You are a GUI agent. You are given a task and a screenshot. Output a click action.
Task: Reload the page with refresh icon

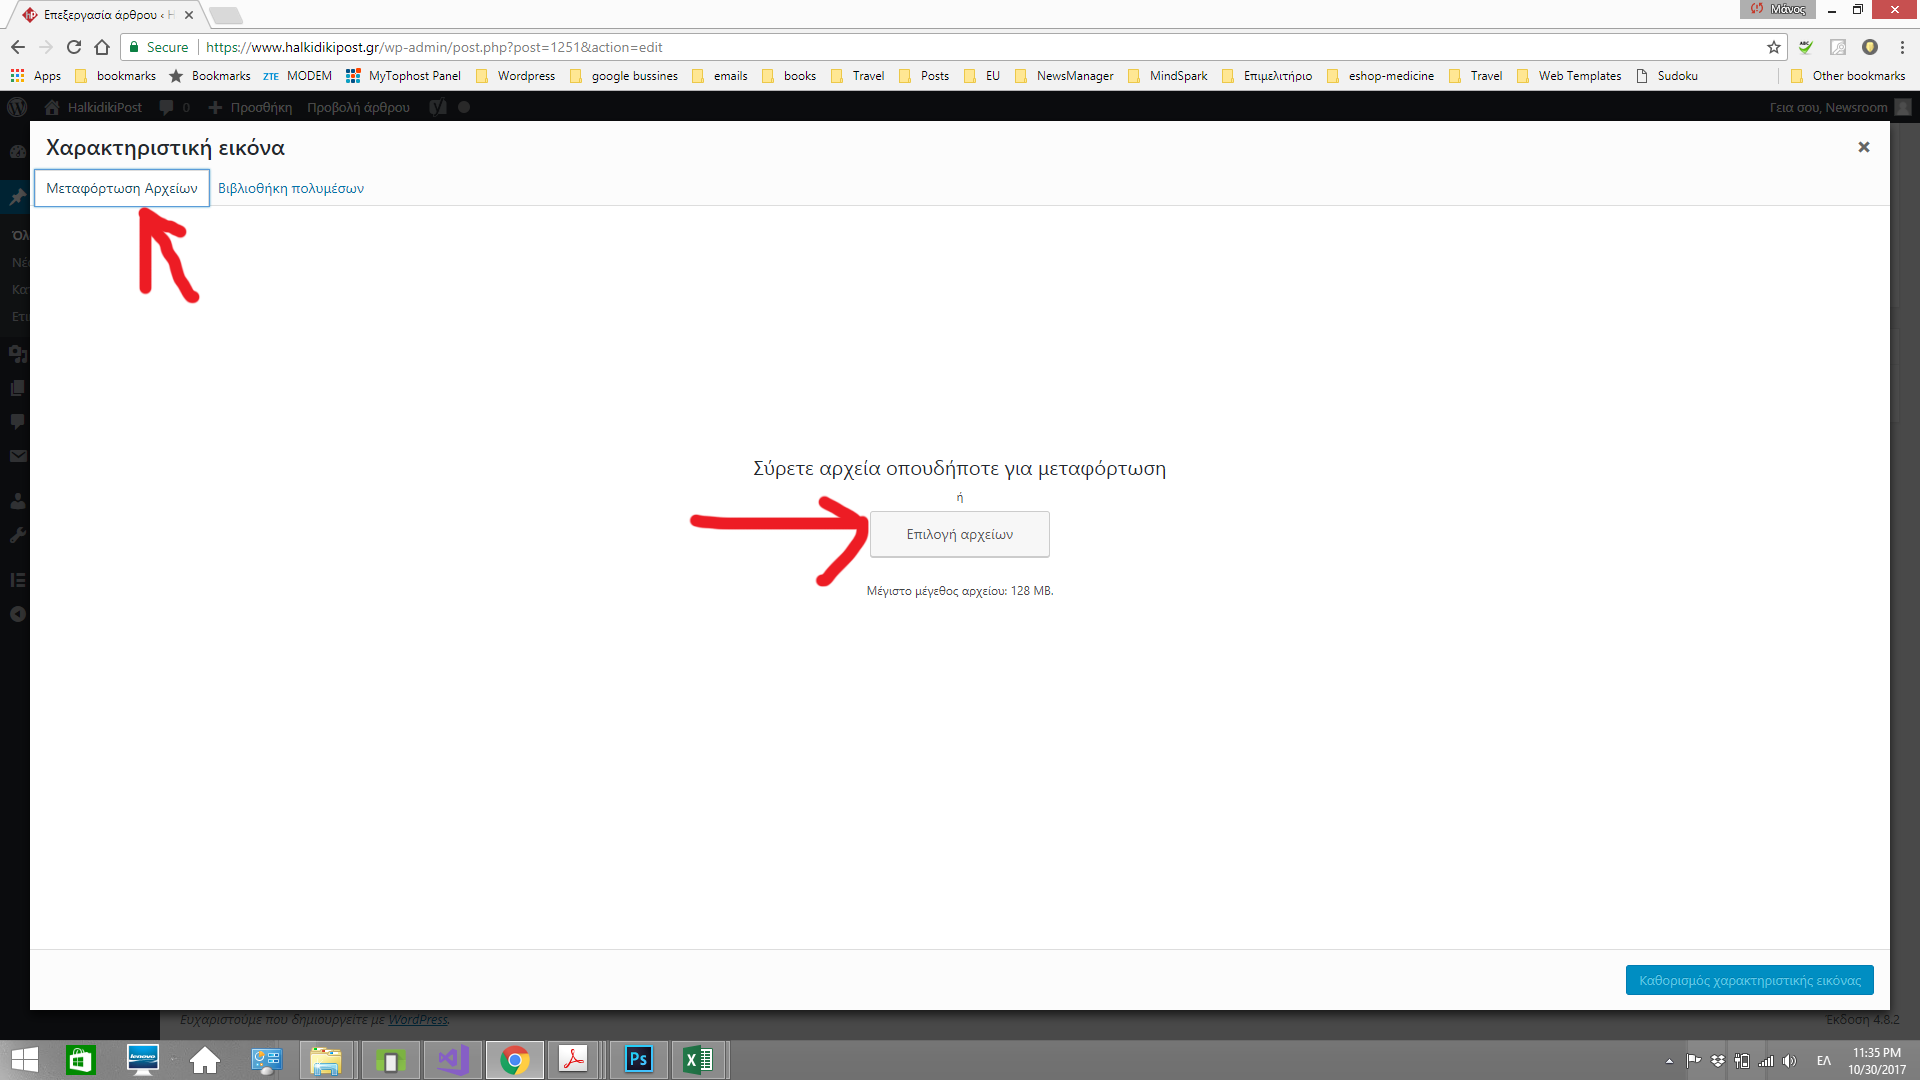74,47
